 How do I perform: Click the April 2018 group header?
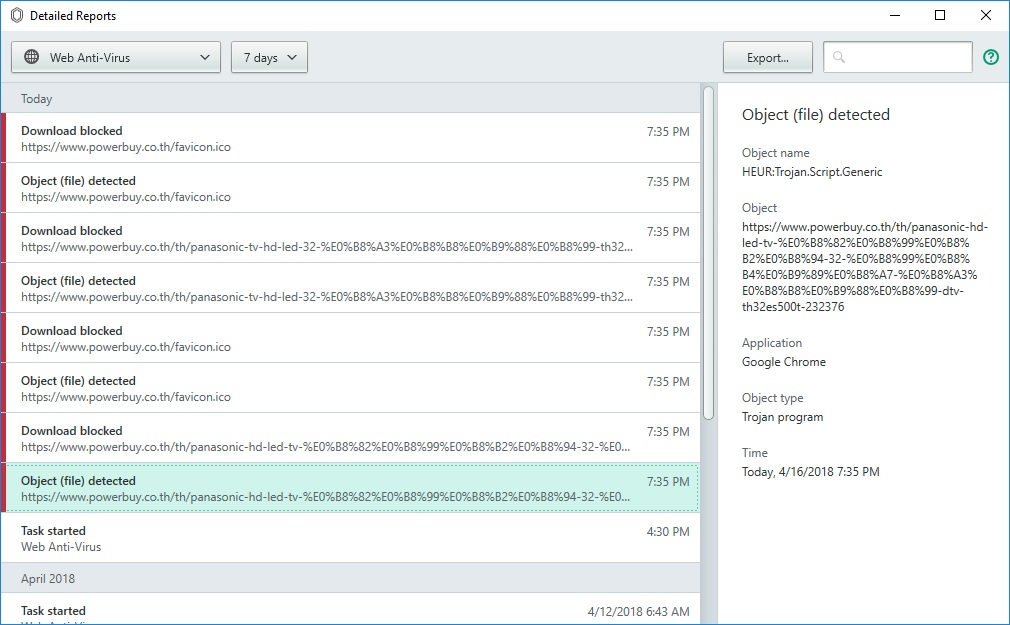tap(352, 579)
